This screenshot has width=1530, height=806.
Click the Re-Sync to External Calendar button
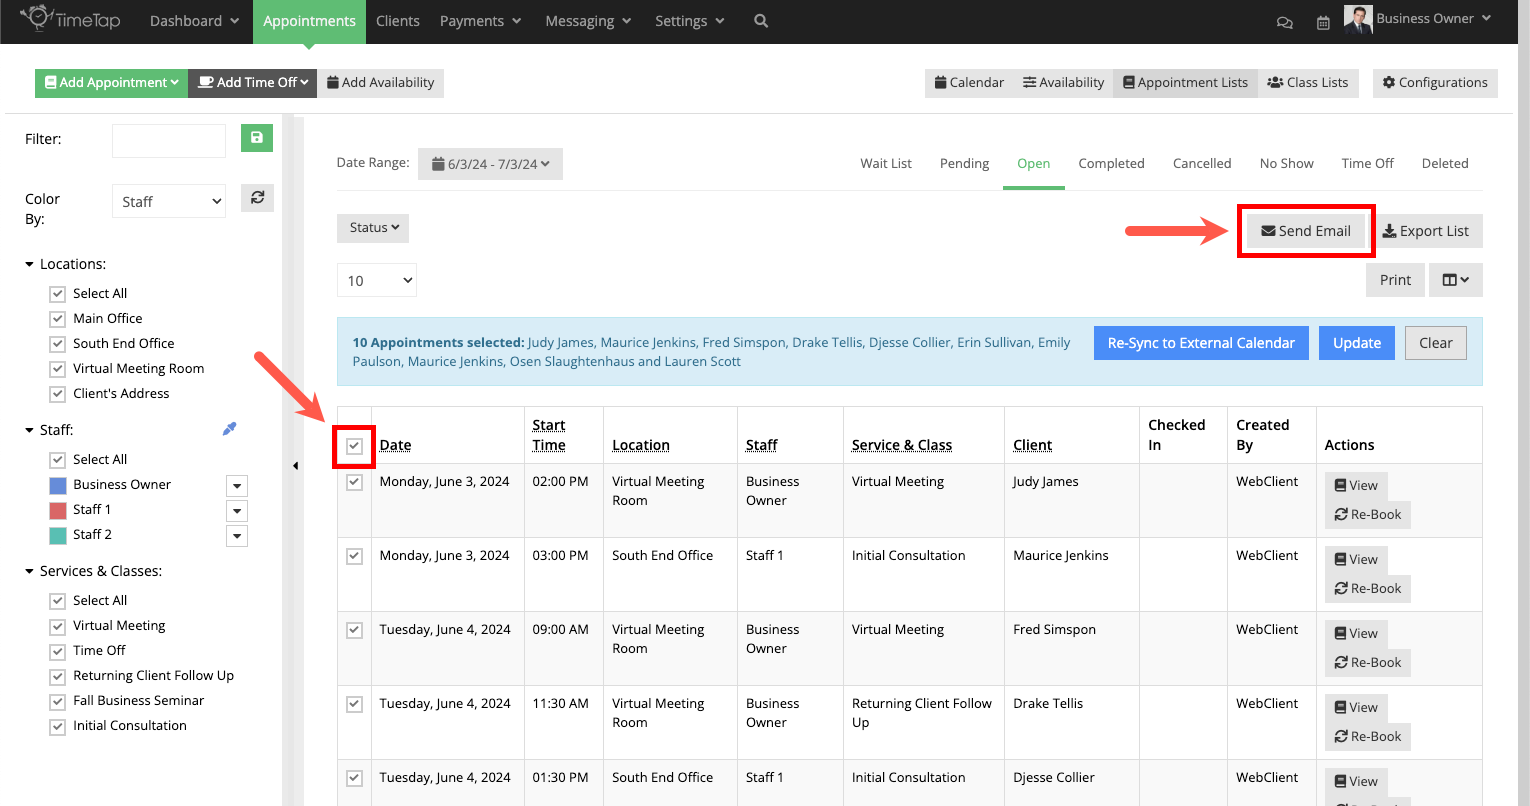point(1200,342)
